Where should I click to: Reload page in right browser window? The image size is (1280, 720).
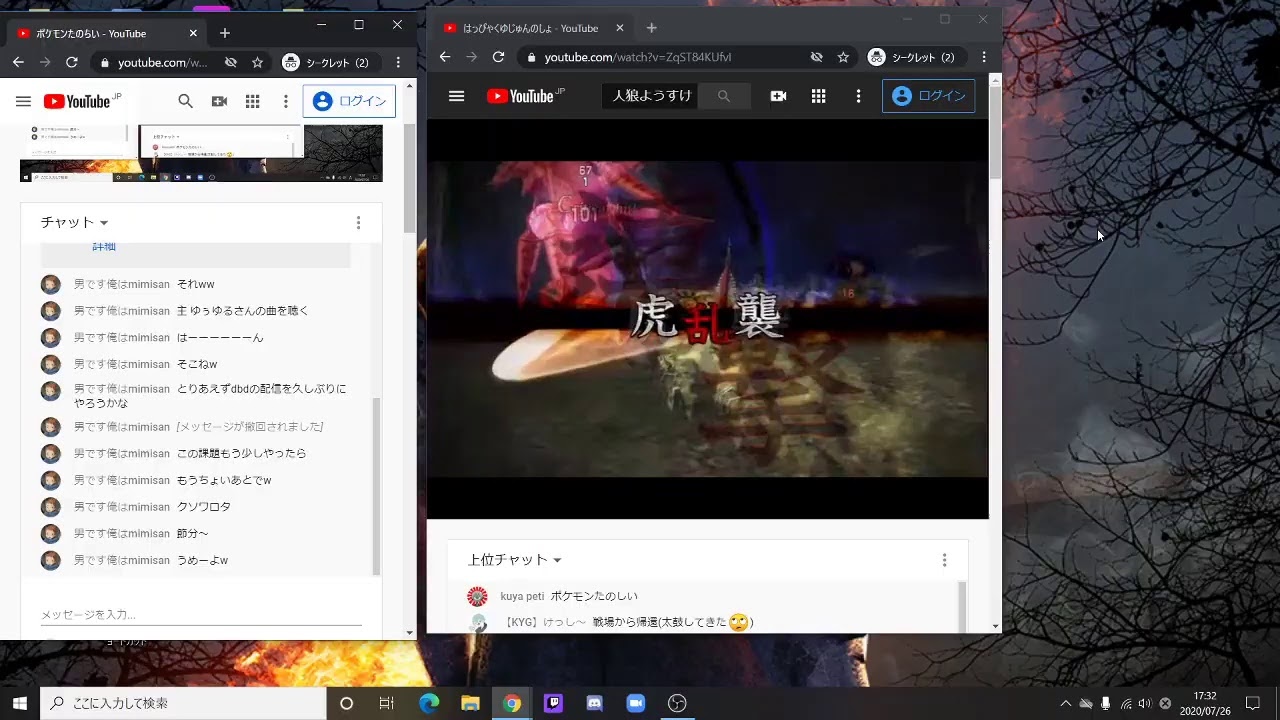pos(498,57)
